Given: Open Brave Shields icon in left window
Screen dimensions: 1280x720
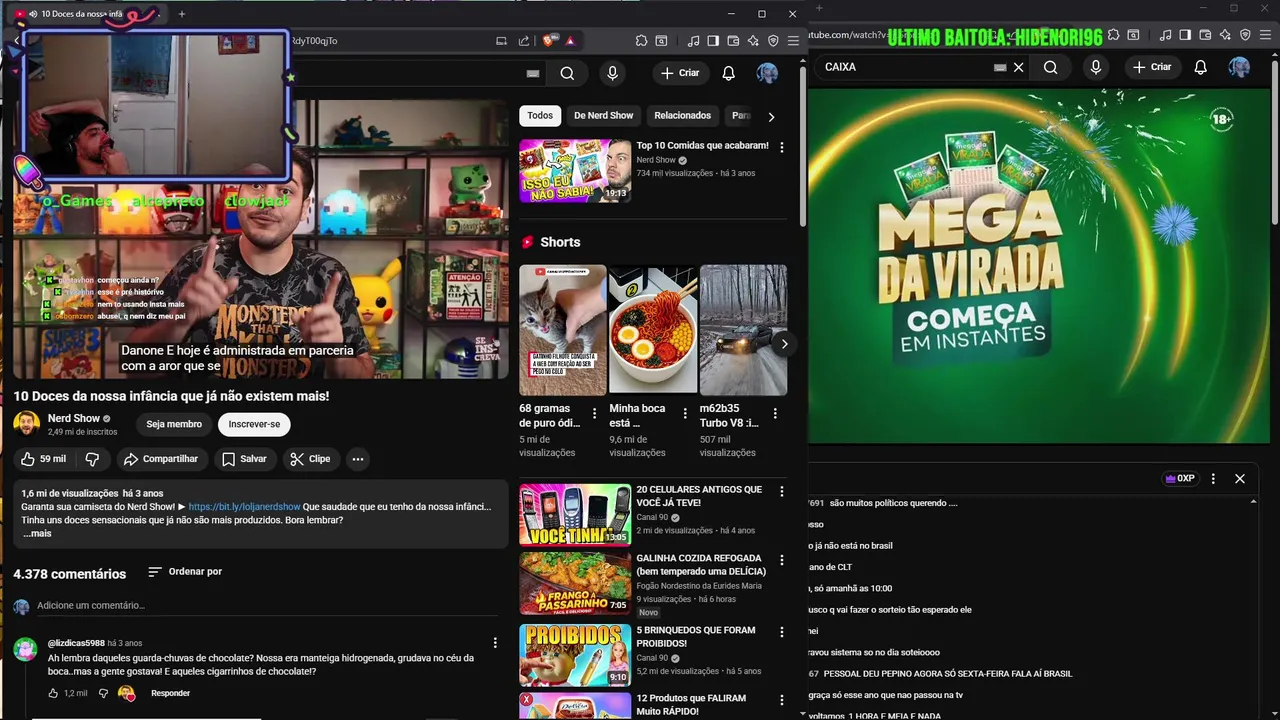Looking at the screenshot, I should coord(549,41).
